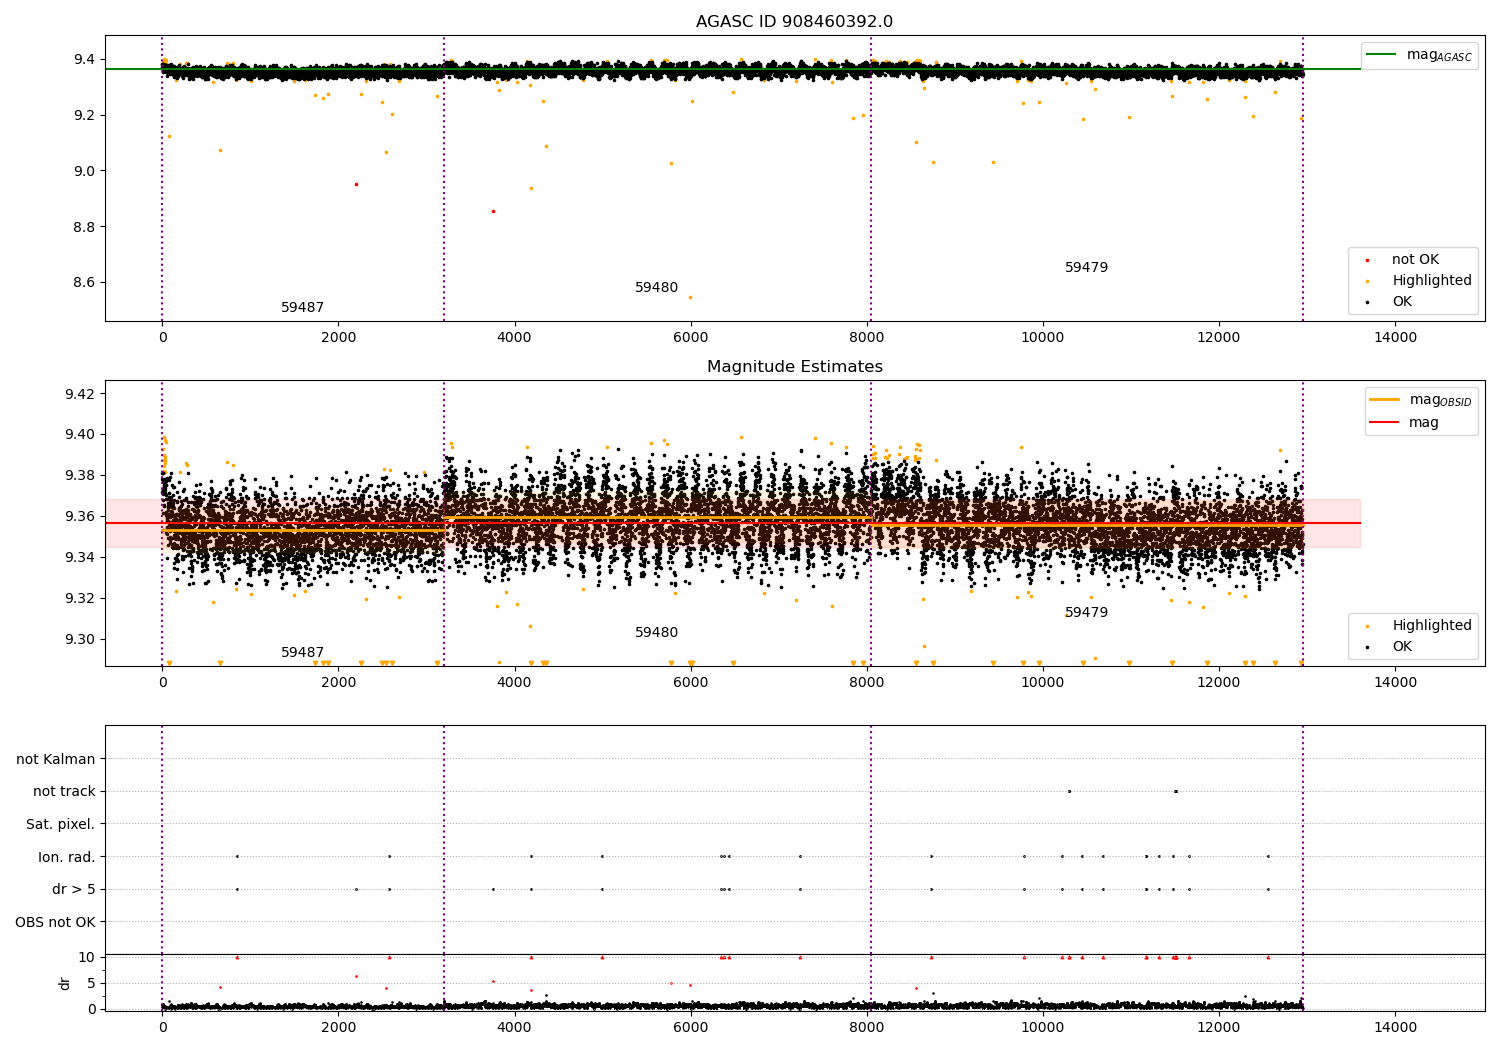The height and width of the screenshot is (1050, 1500).
Task: Click the 9.2 y-axis tick in top plot
Action: [x=84, y=116]
